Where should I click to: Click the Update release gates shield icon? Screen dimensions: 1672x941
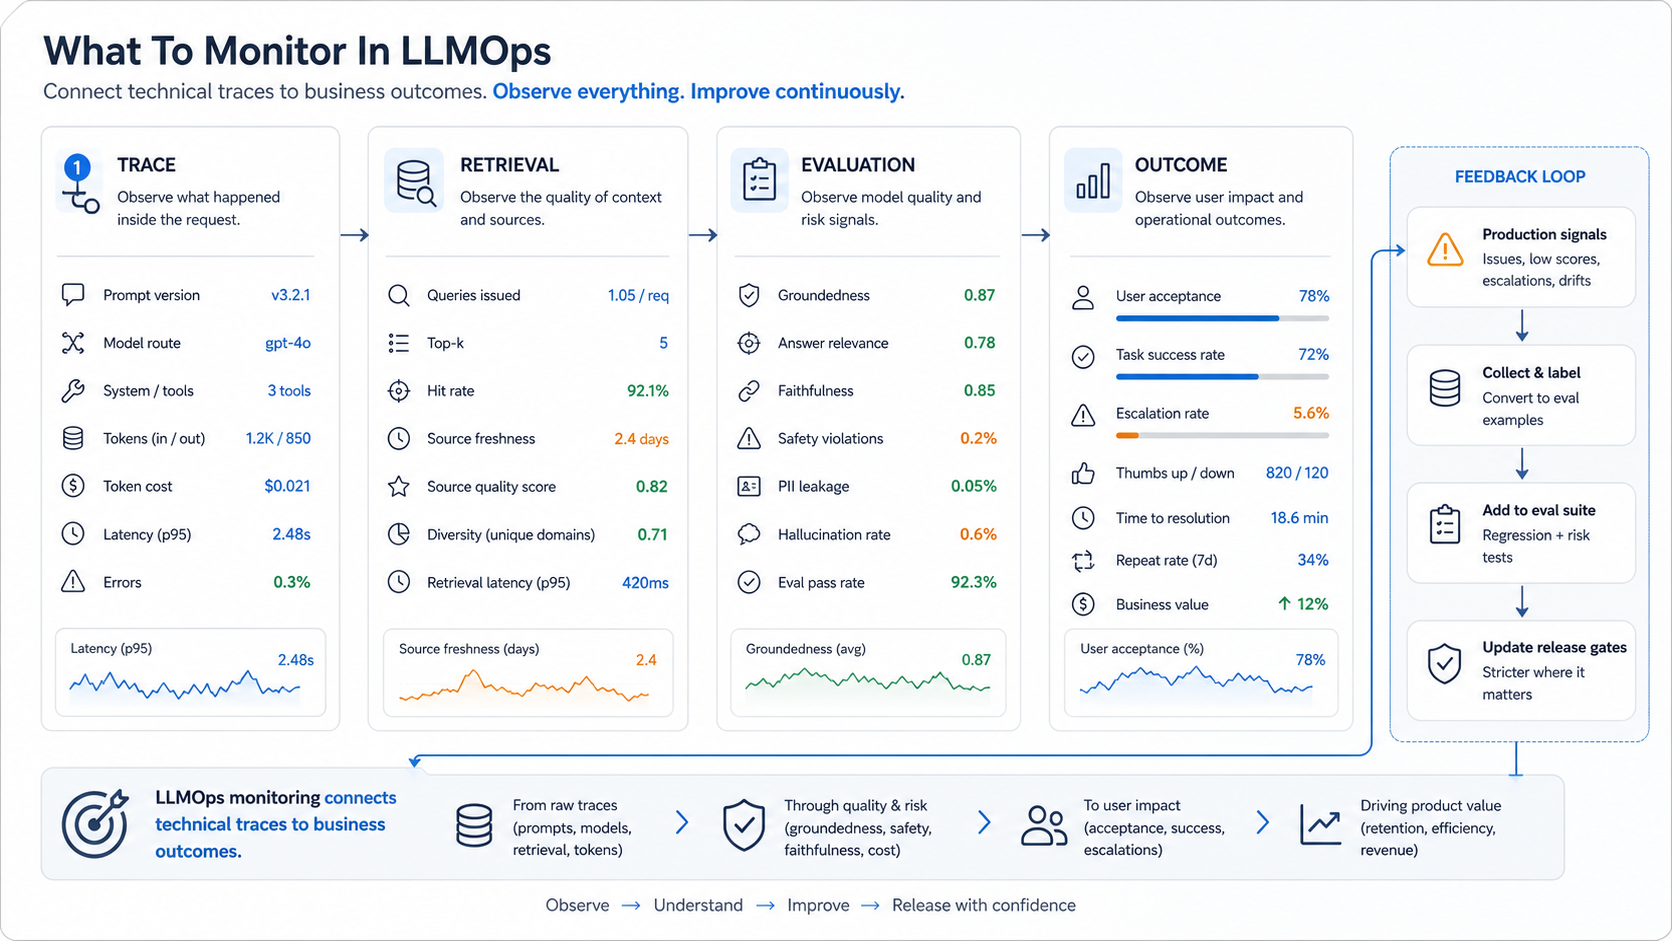[1445, 663]
